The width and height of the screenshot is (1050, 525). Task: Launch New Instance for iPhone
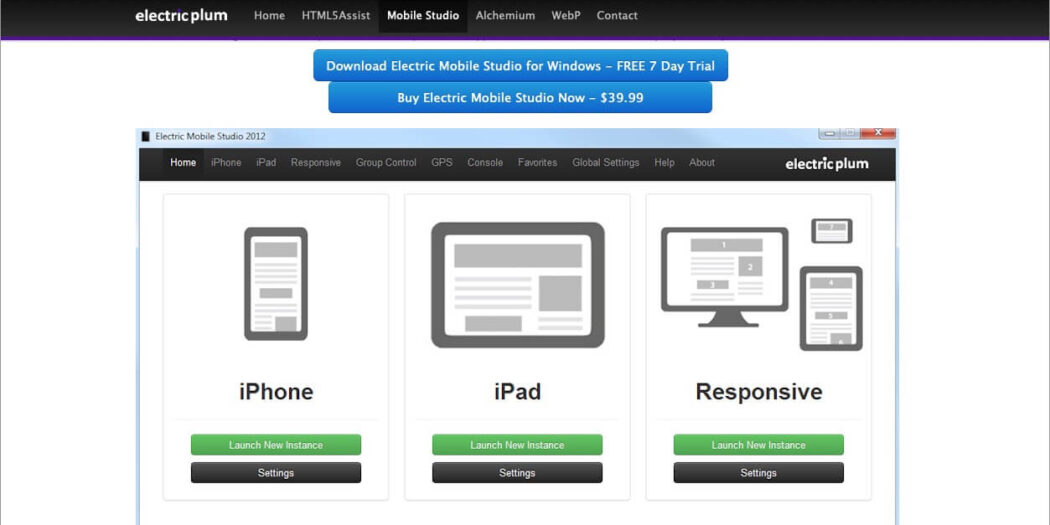coord(276,445)
